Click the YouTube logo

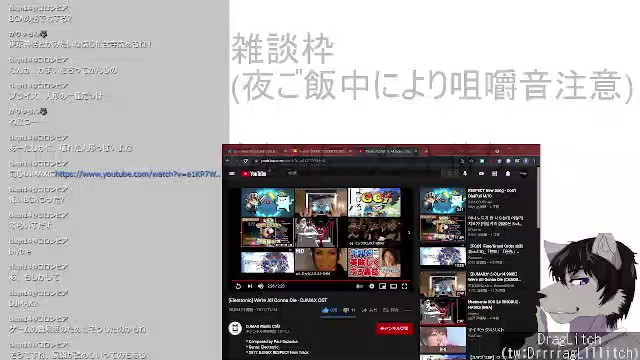254,173
